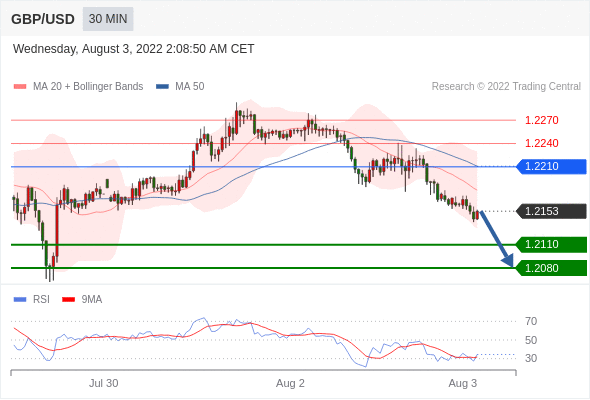Toggle the MA 20 + Bollinger Bands legend label
Screen dimensions: 590x400
click(x=88, y=87)
